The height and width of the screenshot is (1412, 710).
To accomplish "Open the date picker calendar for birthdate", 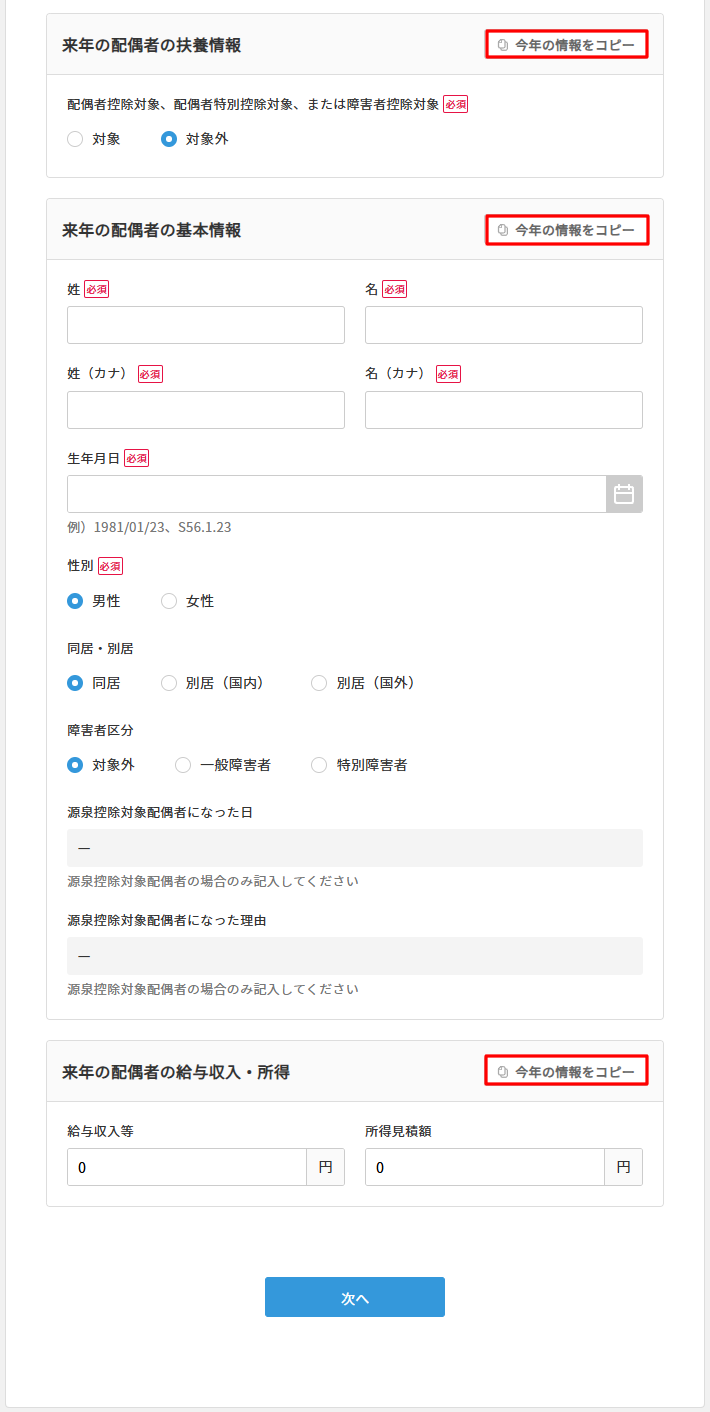I will click(626, 493).
